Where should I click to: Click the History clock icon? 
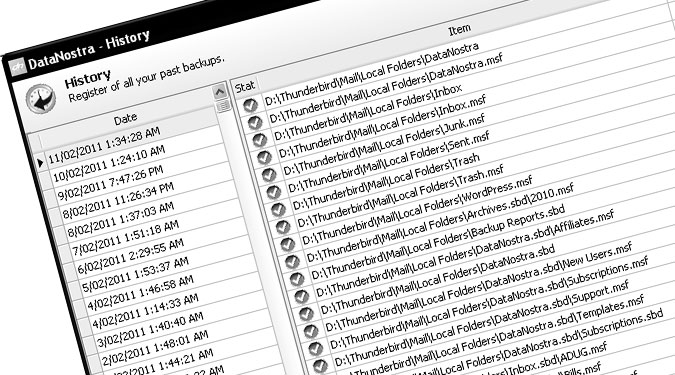click(40, 99)
